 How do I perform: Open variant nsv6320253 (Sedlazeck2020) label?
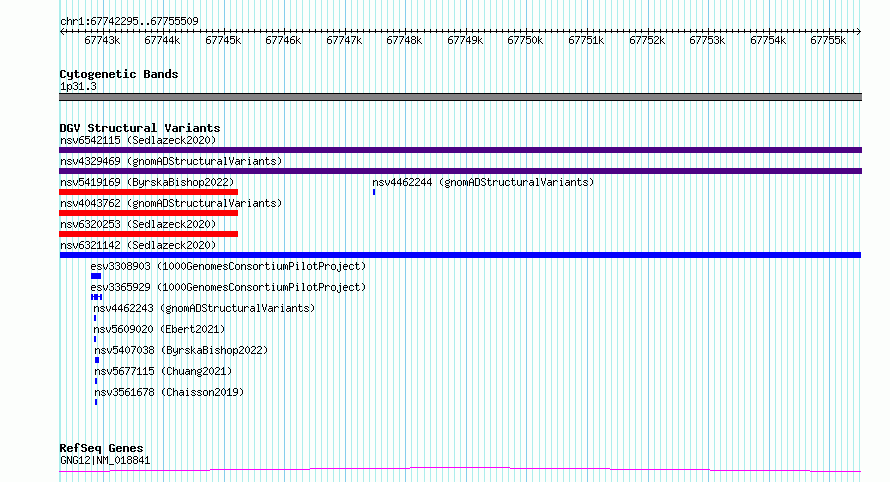[x=138, y=224]
